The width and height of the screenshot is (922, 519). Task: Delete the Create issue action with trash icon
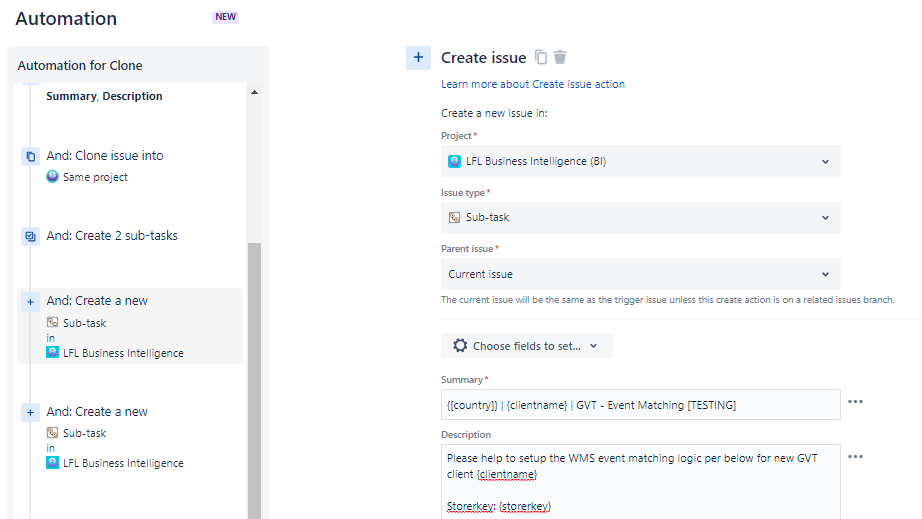[560, 57]
